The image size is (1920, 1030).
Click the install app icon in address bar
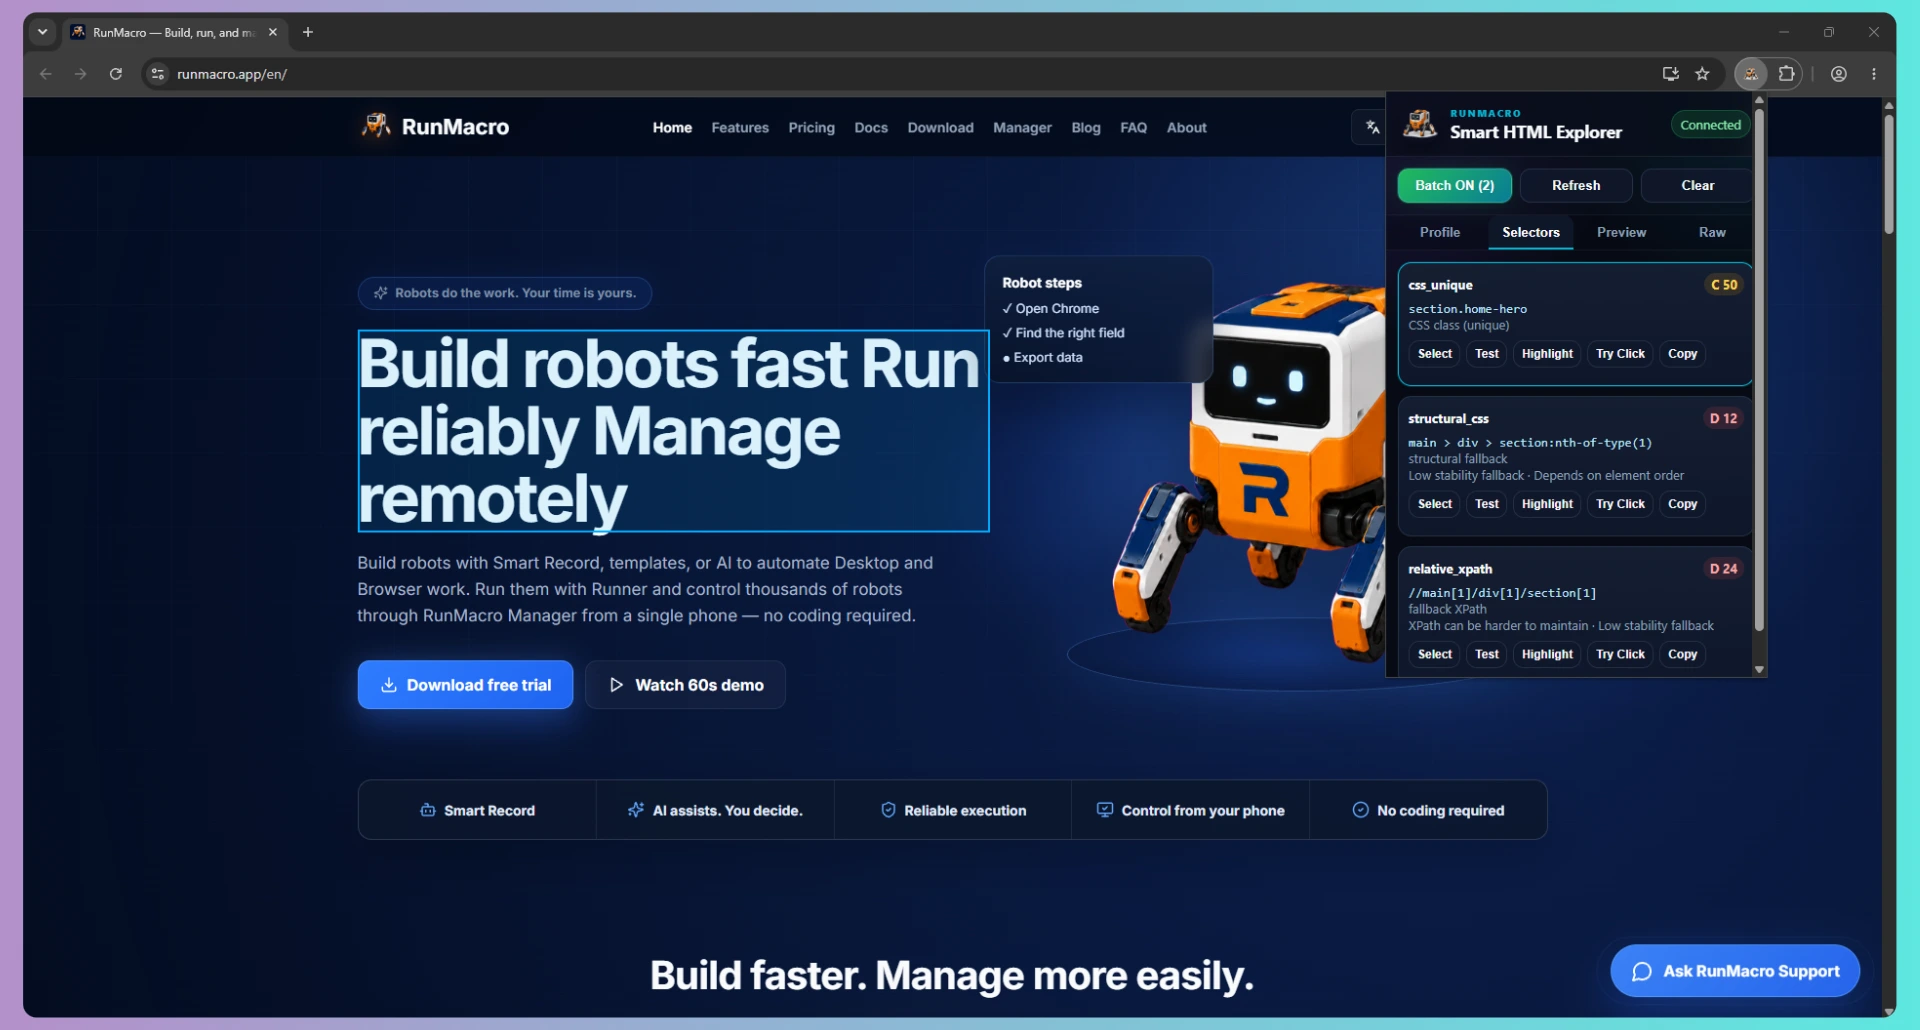1670,74
